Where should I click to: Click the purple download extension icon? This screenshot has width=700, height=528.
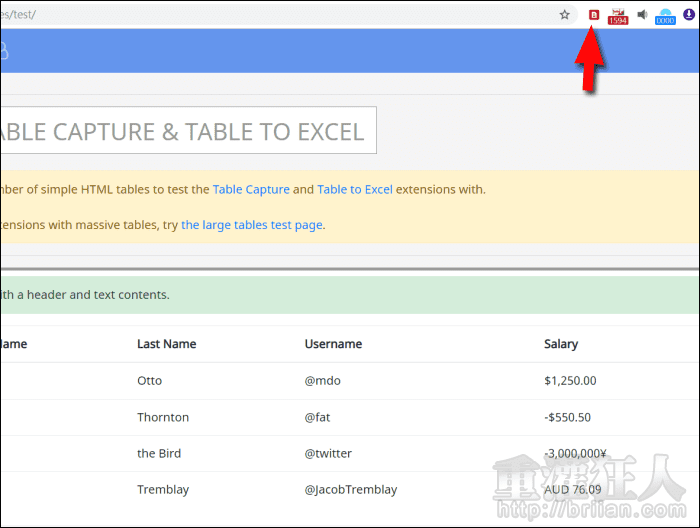(x=688, y=15)
